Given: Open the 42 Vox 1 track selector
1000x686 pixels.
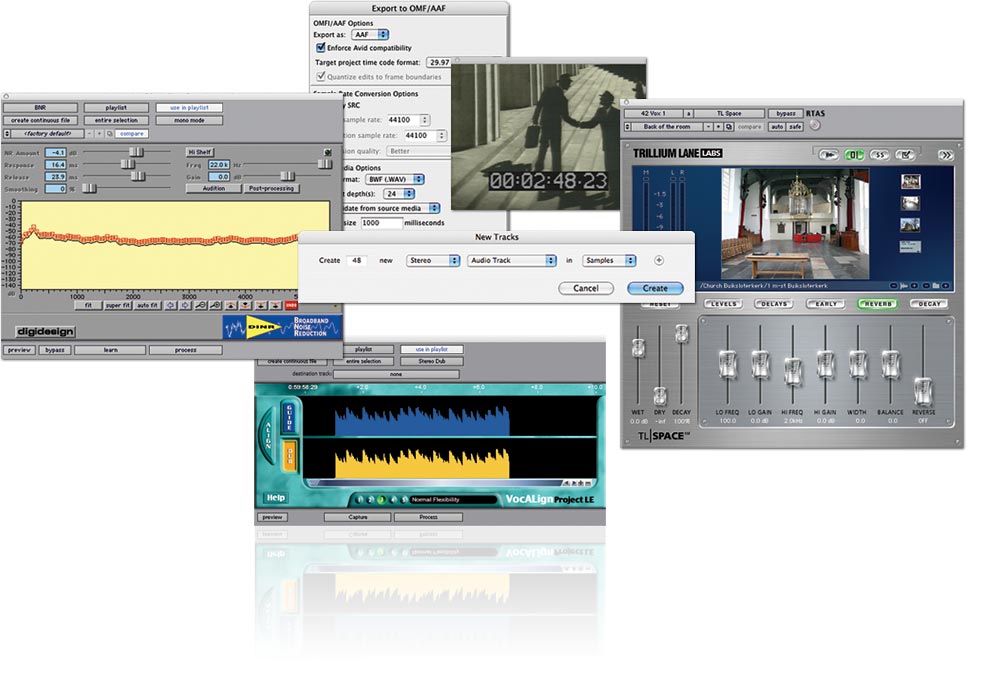Looking at the screenshot, I should (653, 113).
